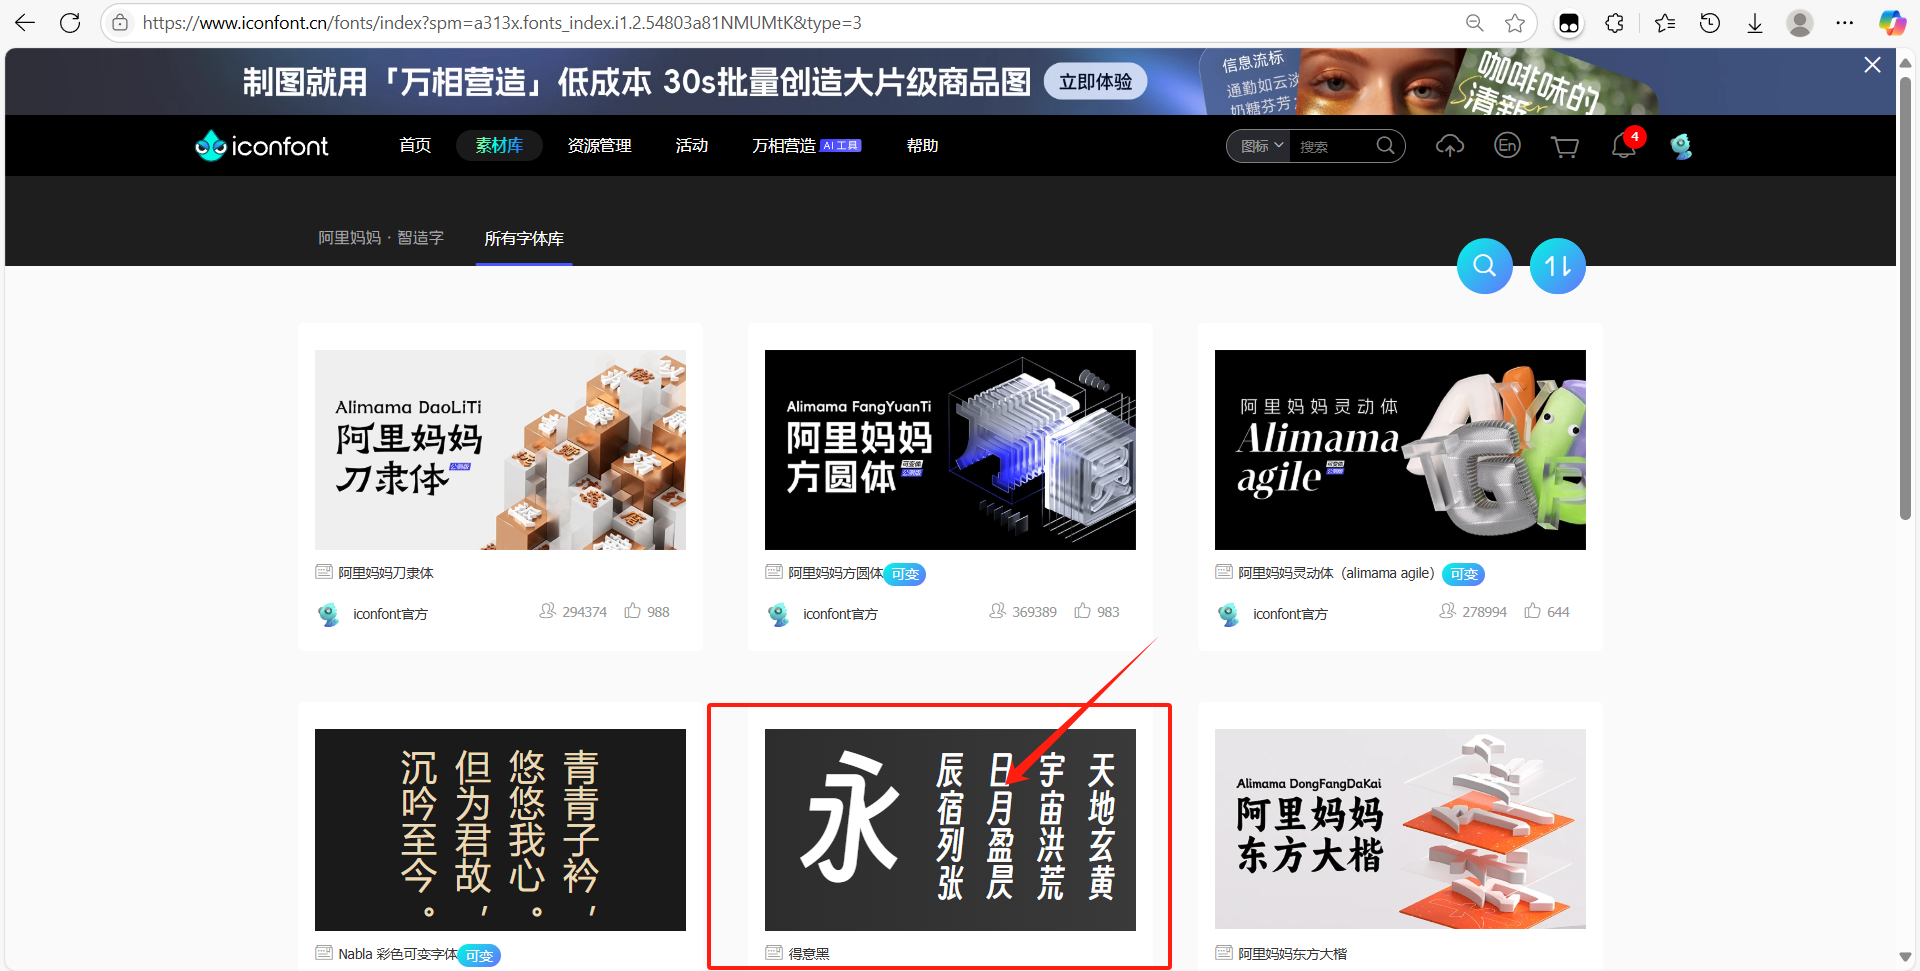
Task: Switch to the 所有字体库 tab
Action: 524,238
